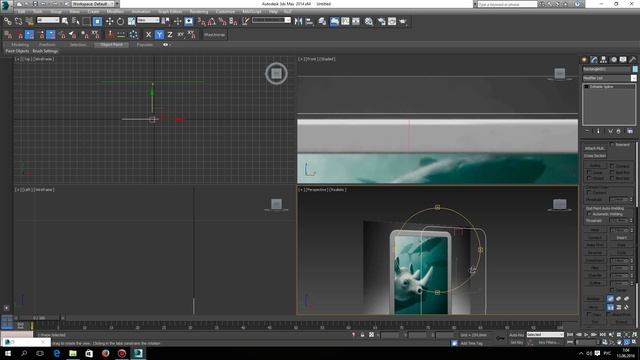Click the Align tool icon
Viewport: 640px width, 360px height.
pos(309,21)
